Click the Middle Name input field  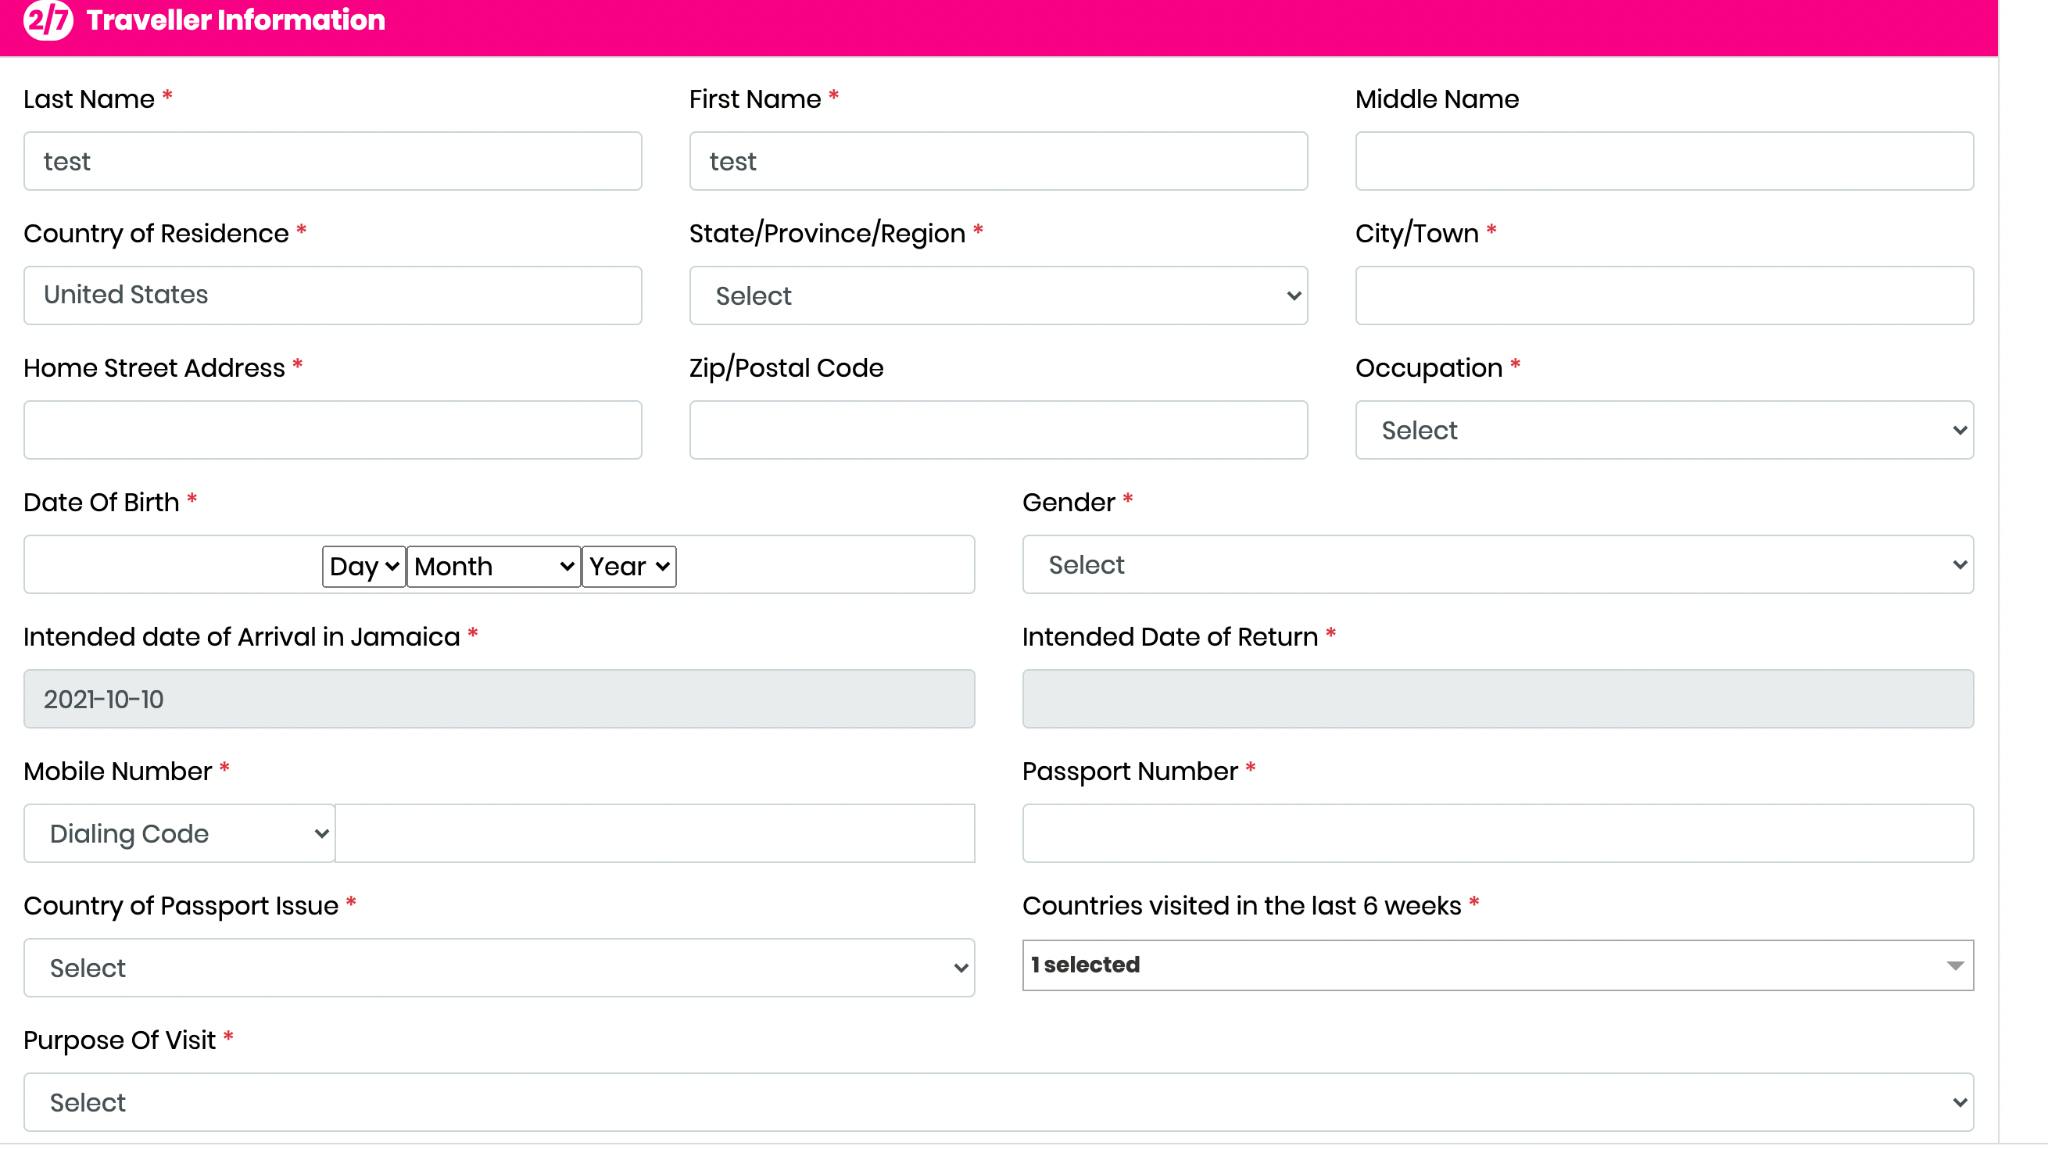tap(1664, 161)
